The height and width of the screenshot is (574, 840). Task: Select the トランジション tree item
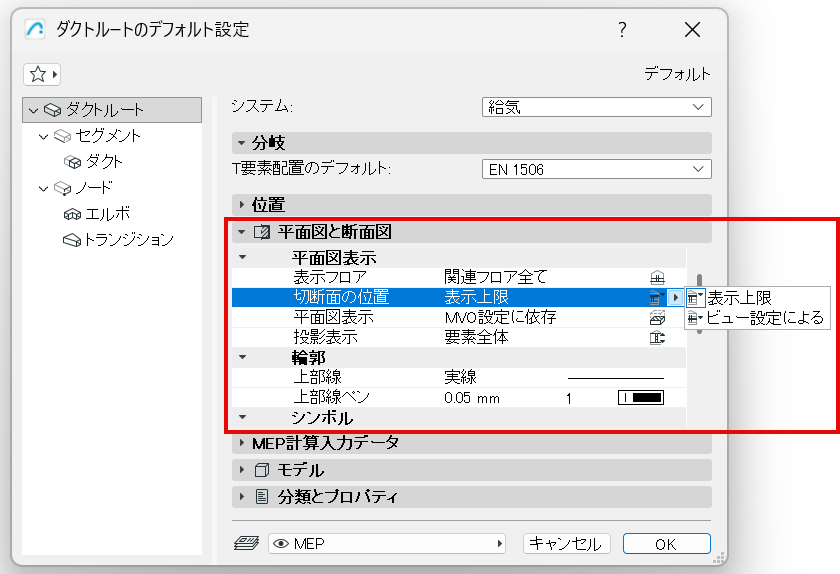(x=129, y=239)
